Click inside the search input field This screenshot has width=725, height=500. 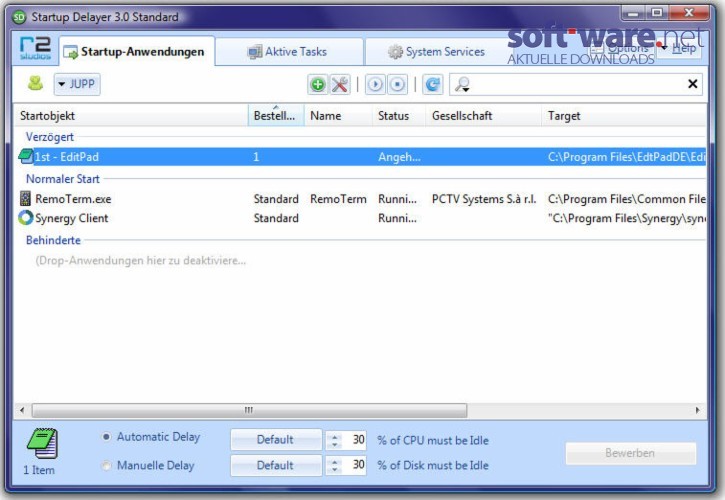click(578, 84)
